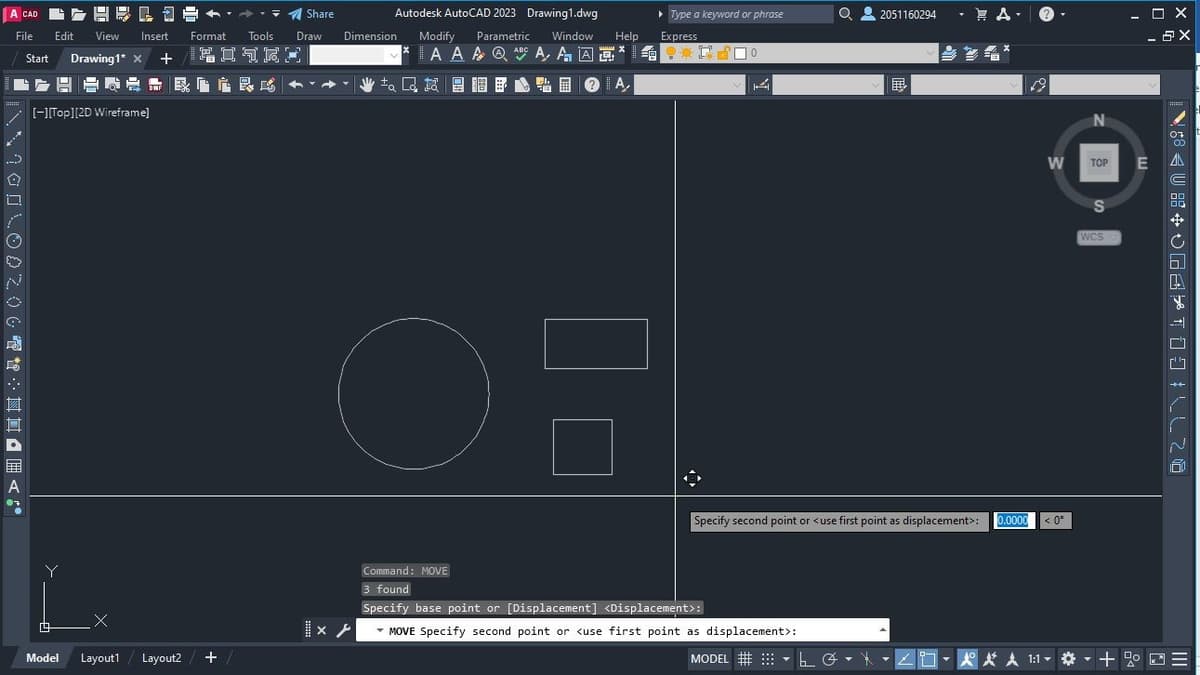Expand the Help question mark dropdown arrow
The width and height of the screenshot is (1200, 675).
click(x=1063, y=14)
